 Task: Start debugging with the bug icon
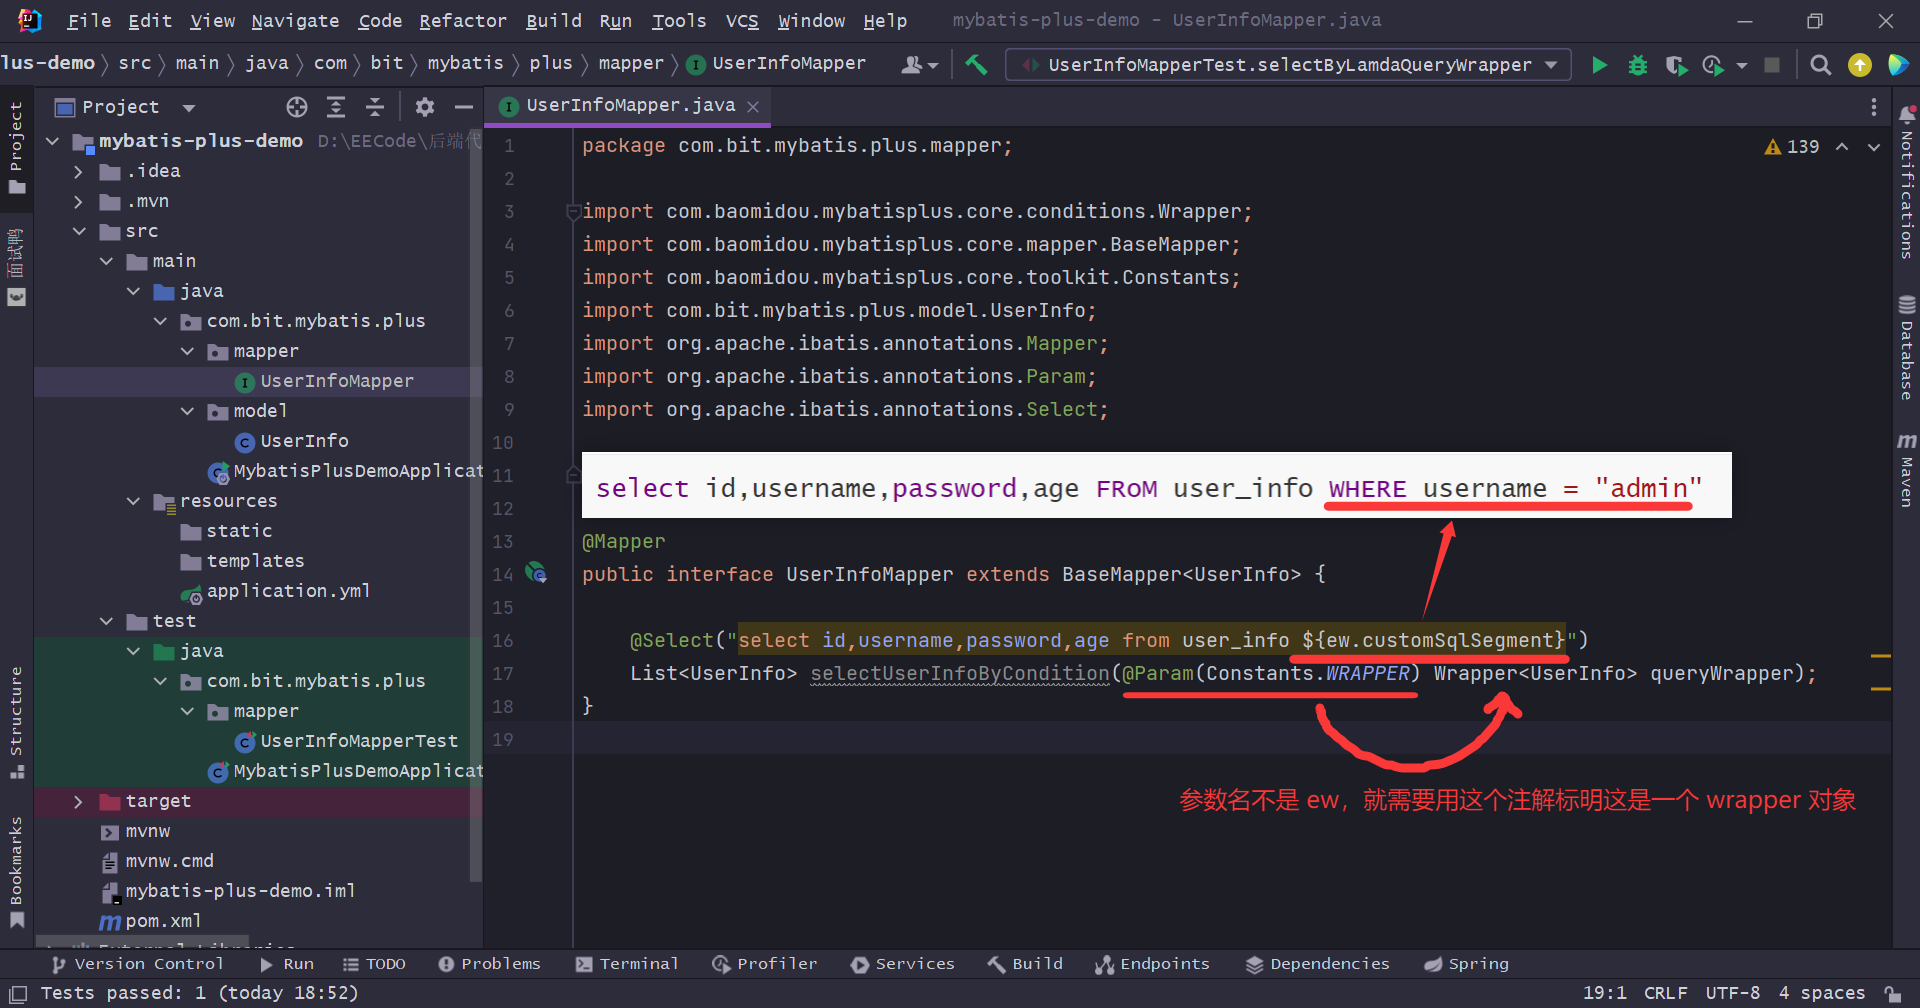(x=1638, y=65)
